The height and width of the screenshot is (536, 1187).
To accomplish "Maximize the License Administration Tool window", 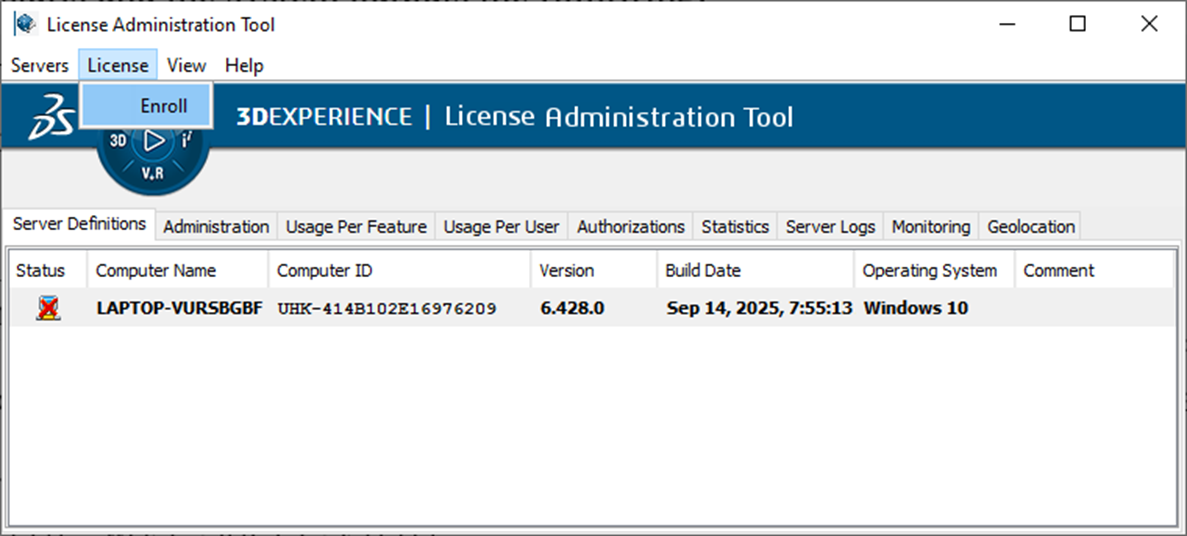I will point(1077,24).
